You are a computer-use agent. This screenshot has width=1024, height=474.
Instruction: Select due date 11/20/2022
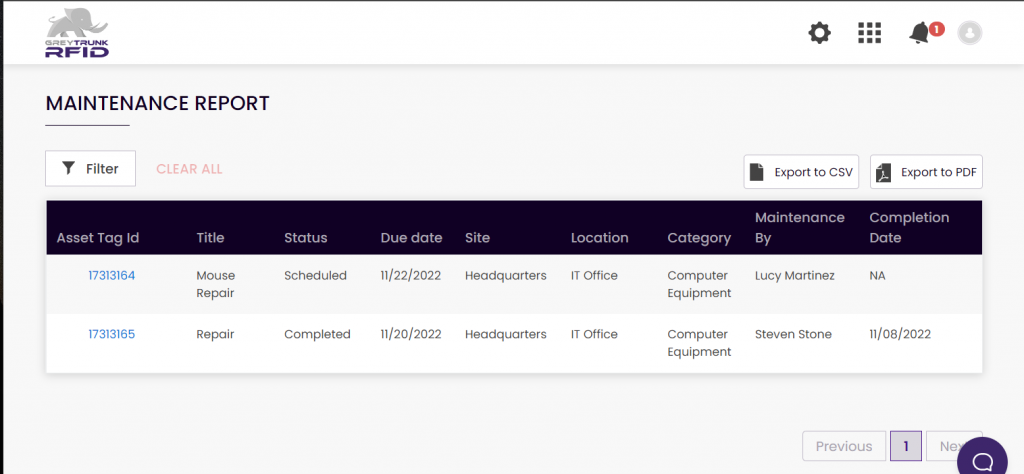[x=411, y=334]
